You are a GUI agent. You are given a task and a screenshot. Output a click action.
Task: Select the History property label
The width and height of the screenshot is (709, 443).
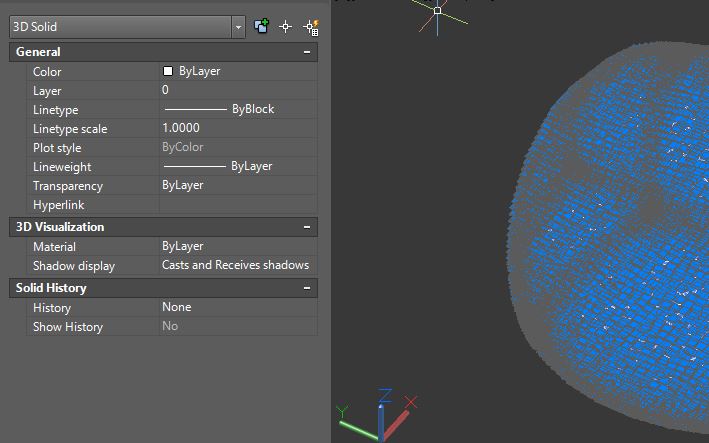[x=52, y=308]
